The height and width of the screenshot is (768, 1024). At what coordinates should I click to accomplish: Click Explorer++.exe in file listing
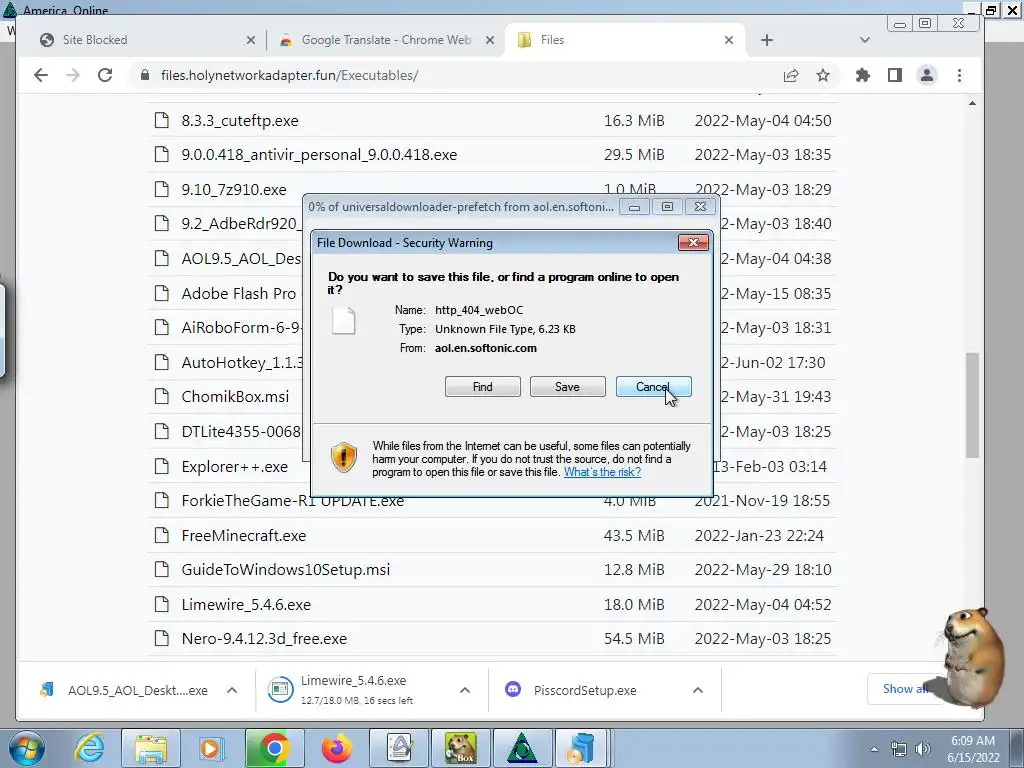[x=234, y=466]
